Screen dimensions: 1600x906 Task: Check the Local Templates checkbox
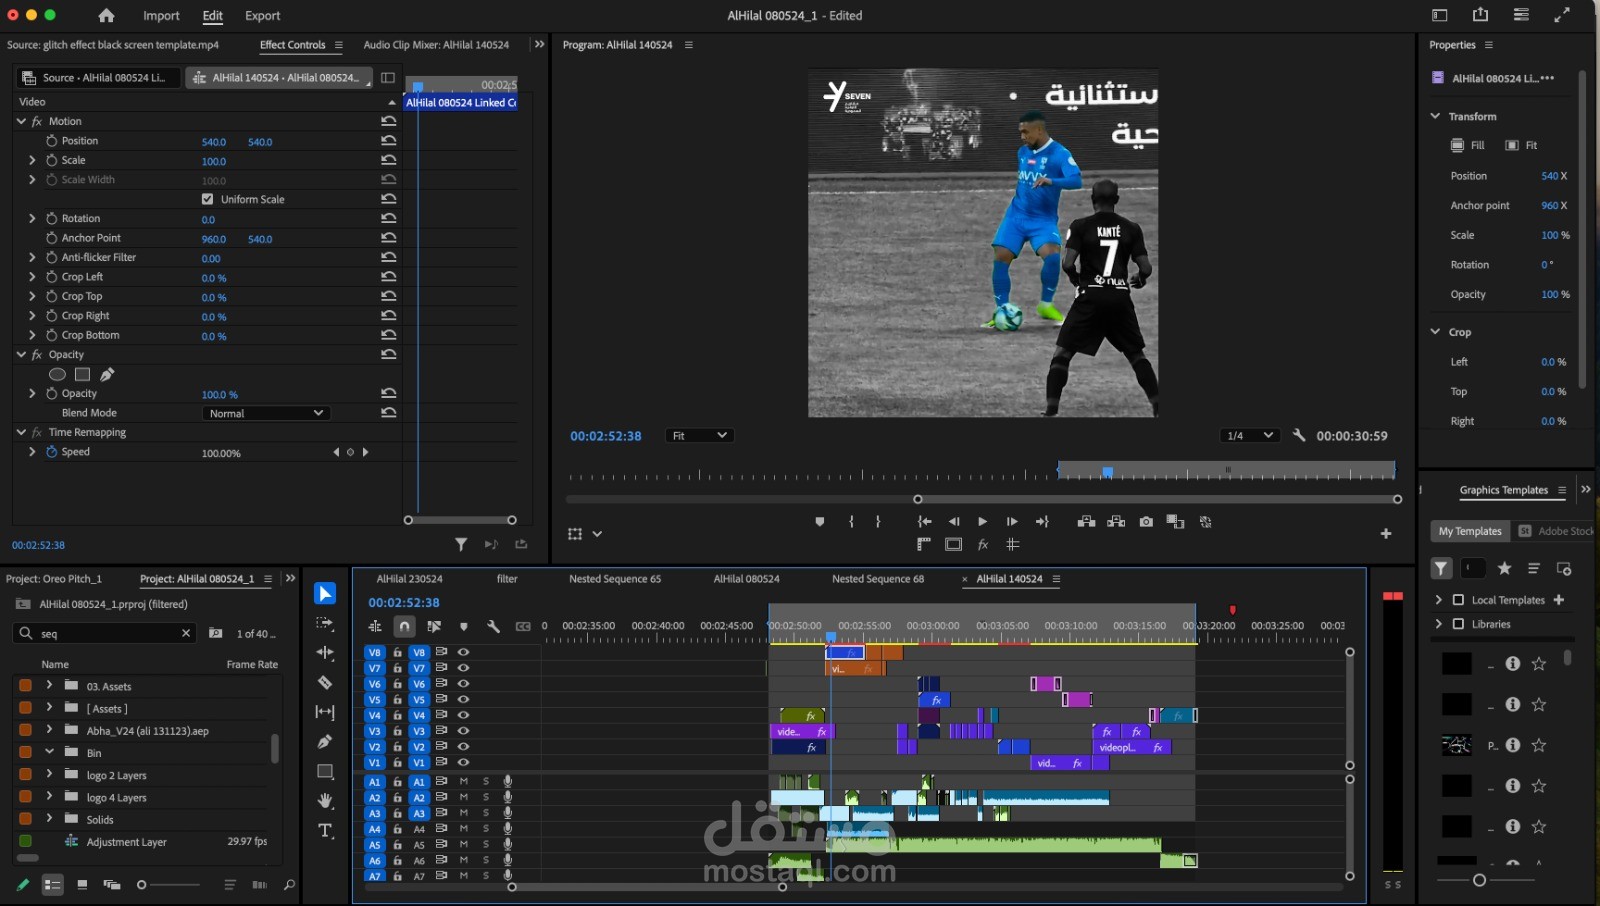(x=1458, y=600)
